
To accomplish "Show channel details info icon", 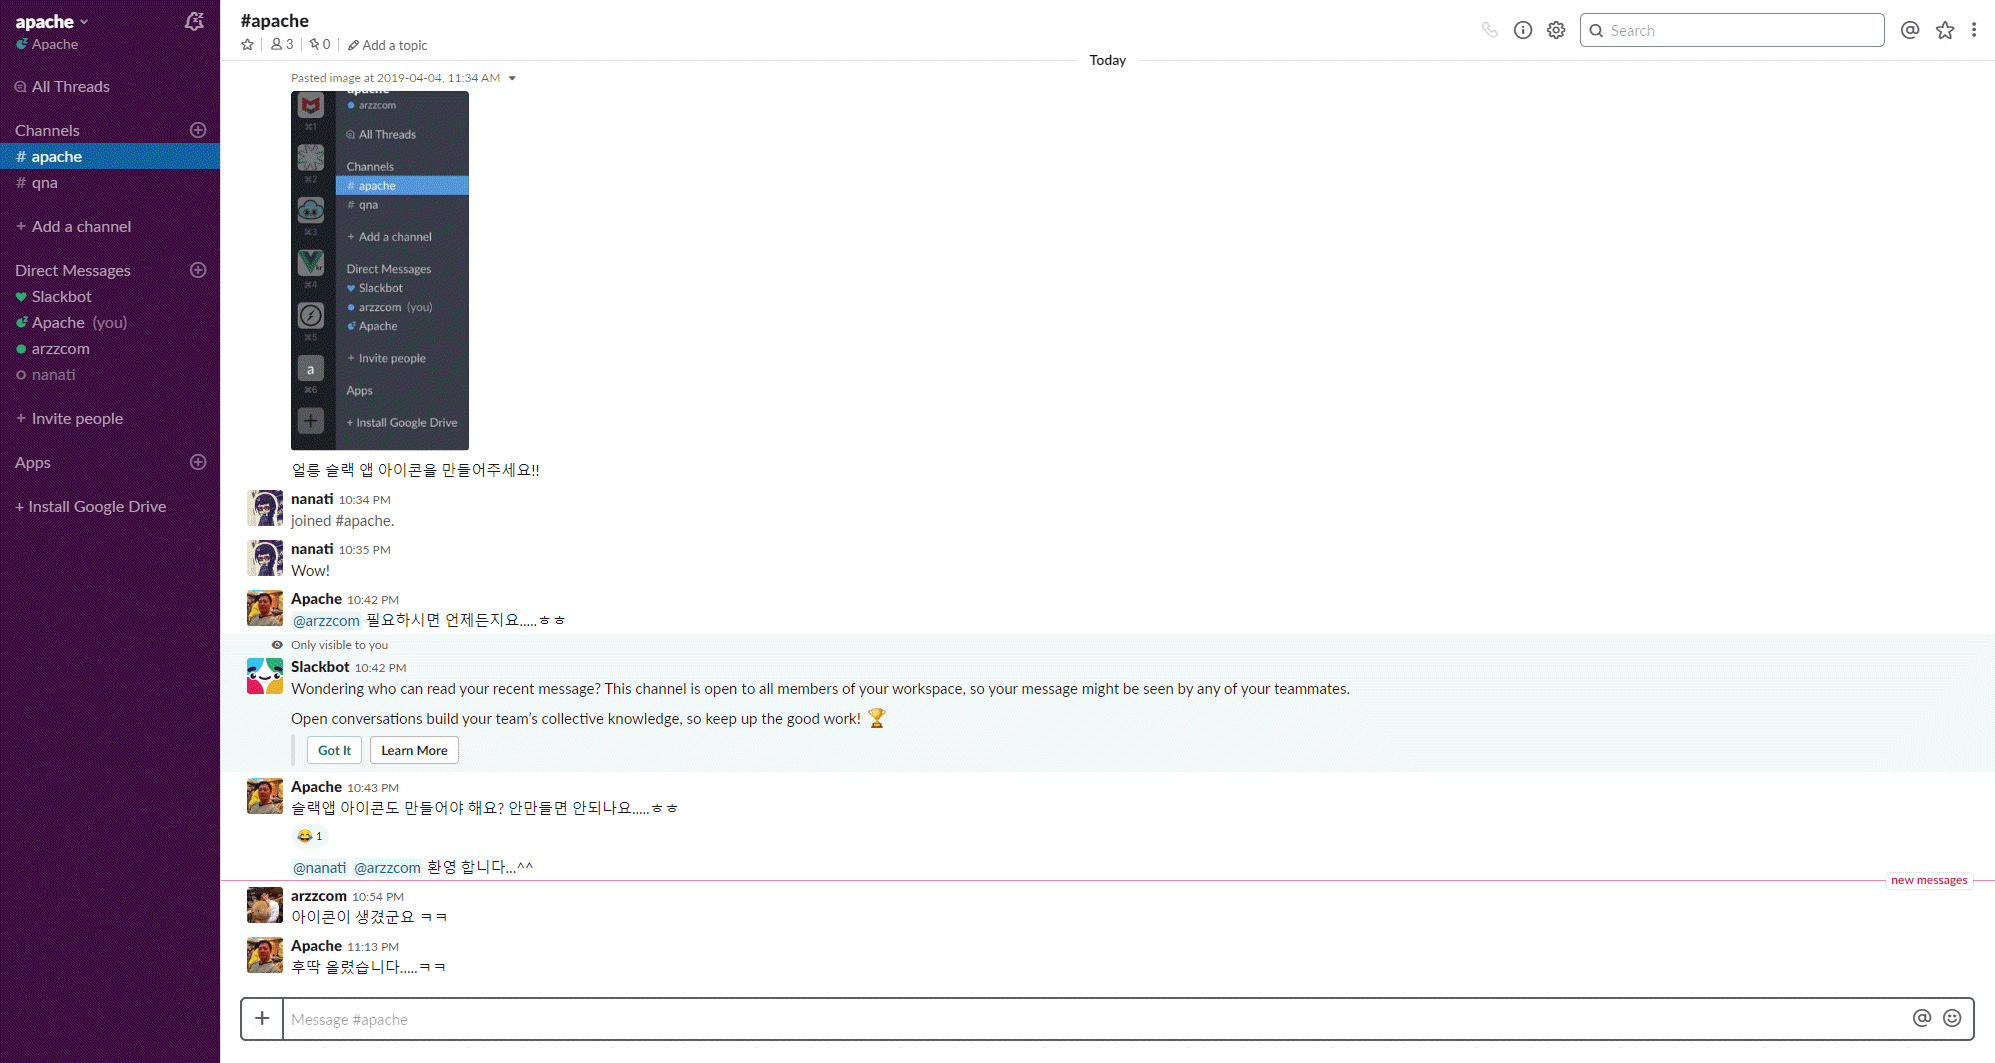I will (x=1523, y=30).
